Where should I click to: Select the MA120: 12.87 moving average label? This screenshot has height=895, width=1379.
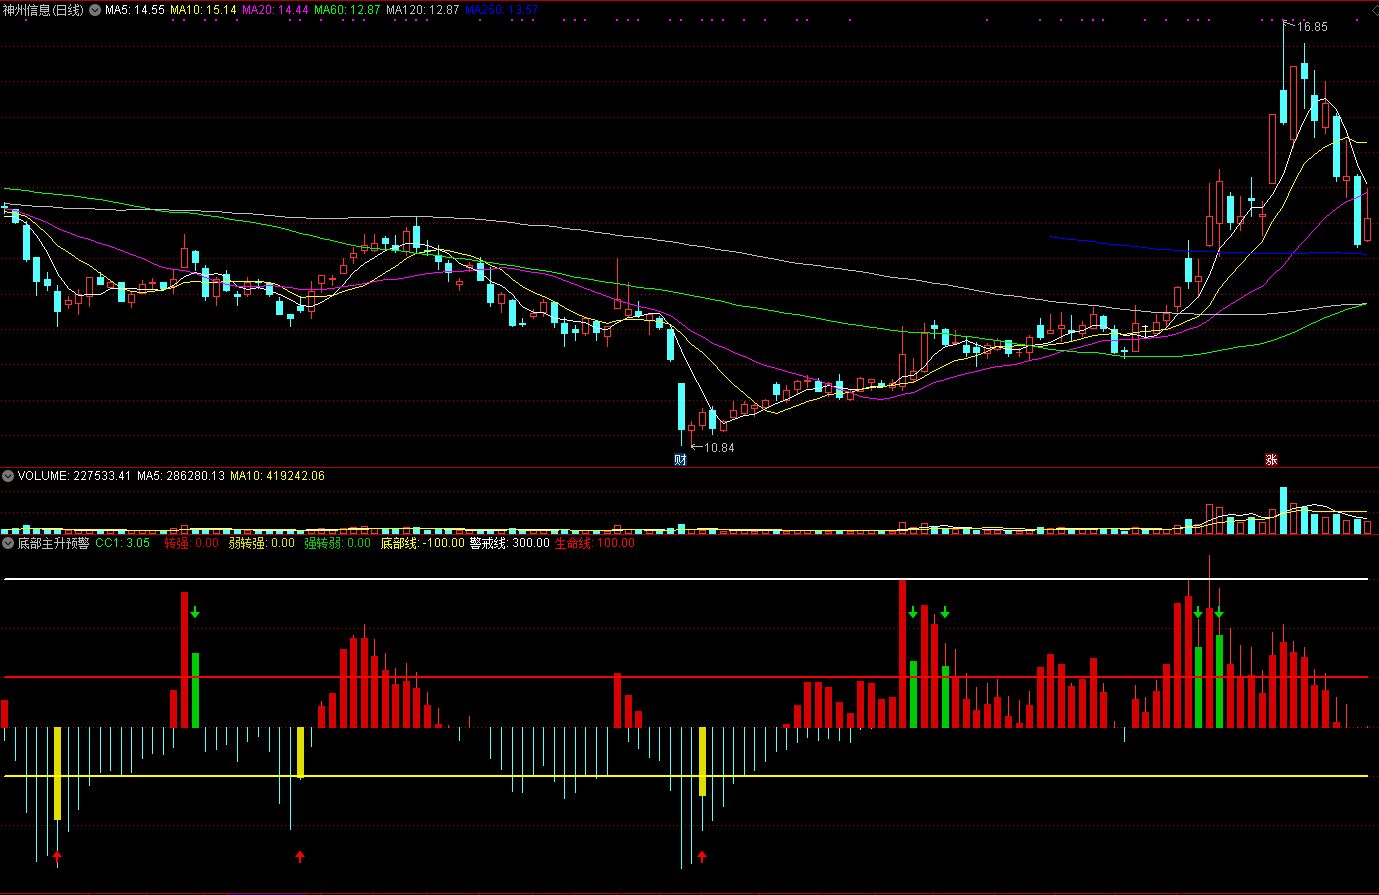423,10
